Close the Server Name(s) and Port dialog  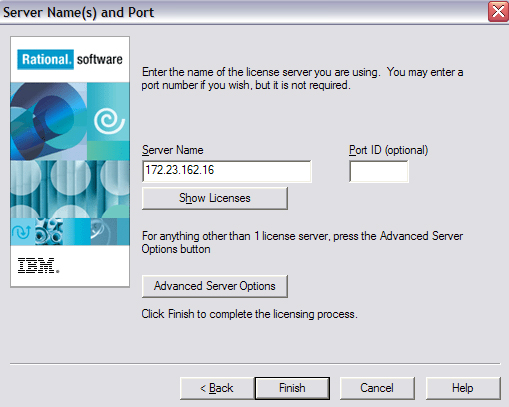498,12
